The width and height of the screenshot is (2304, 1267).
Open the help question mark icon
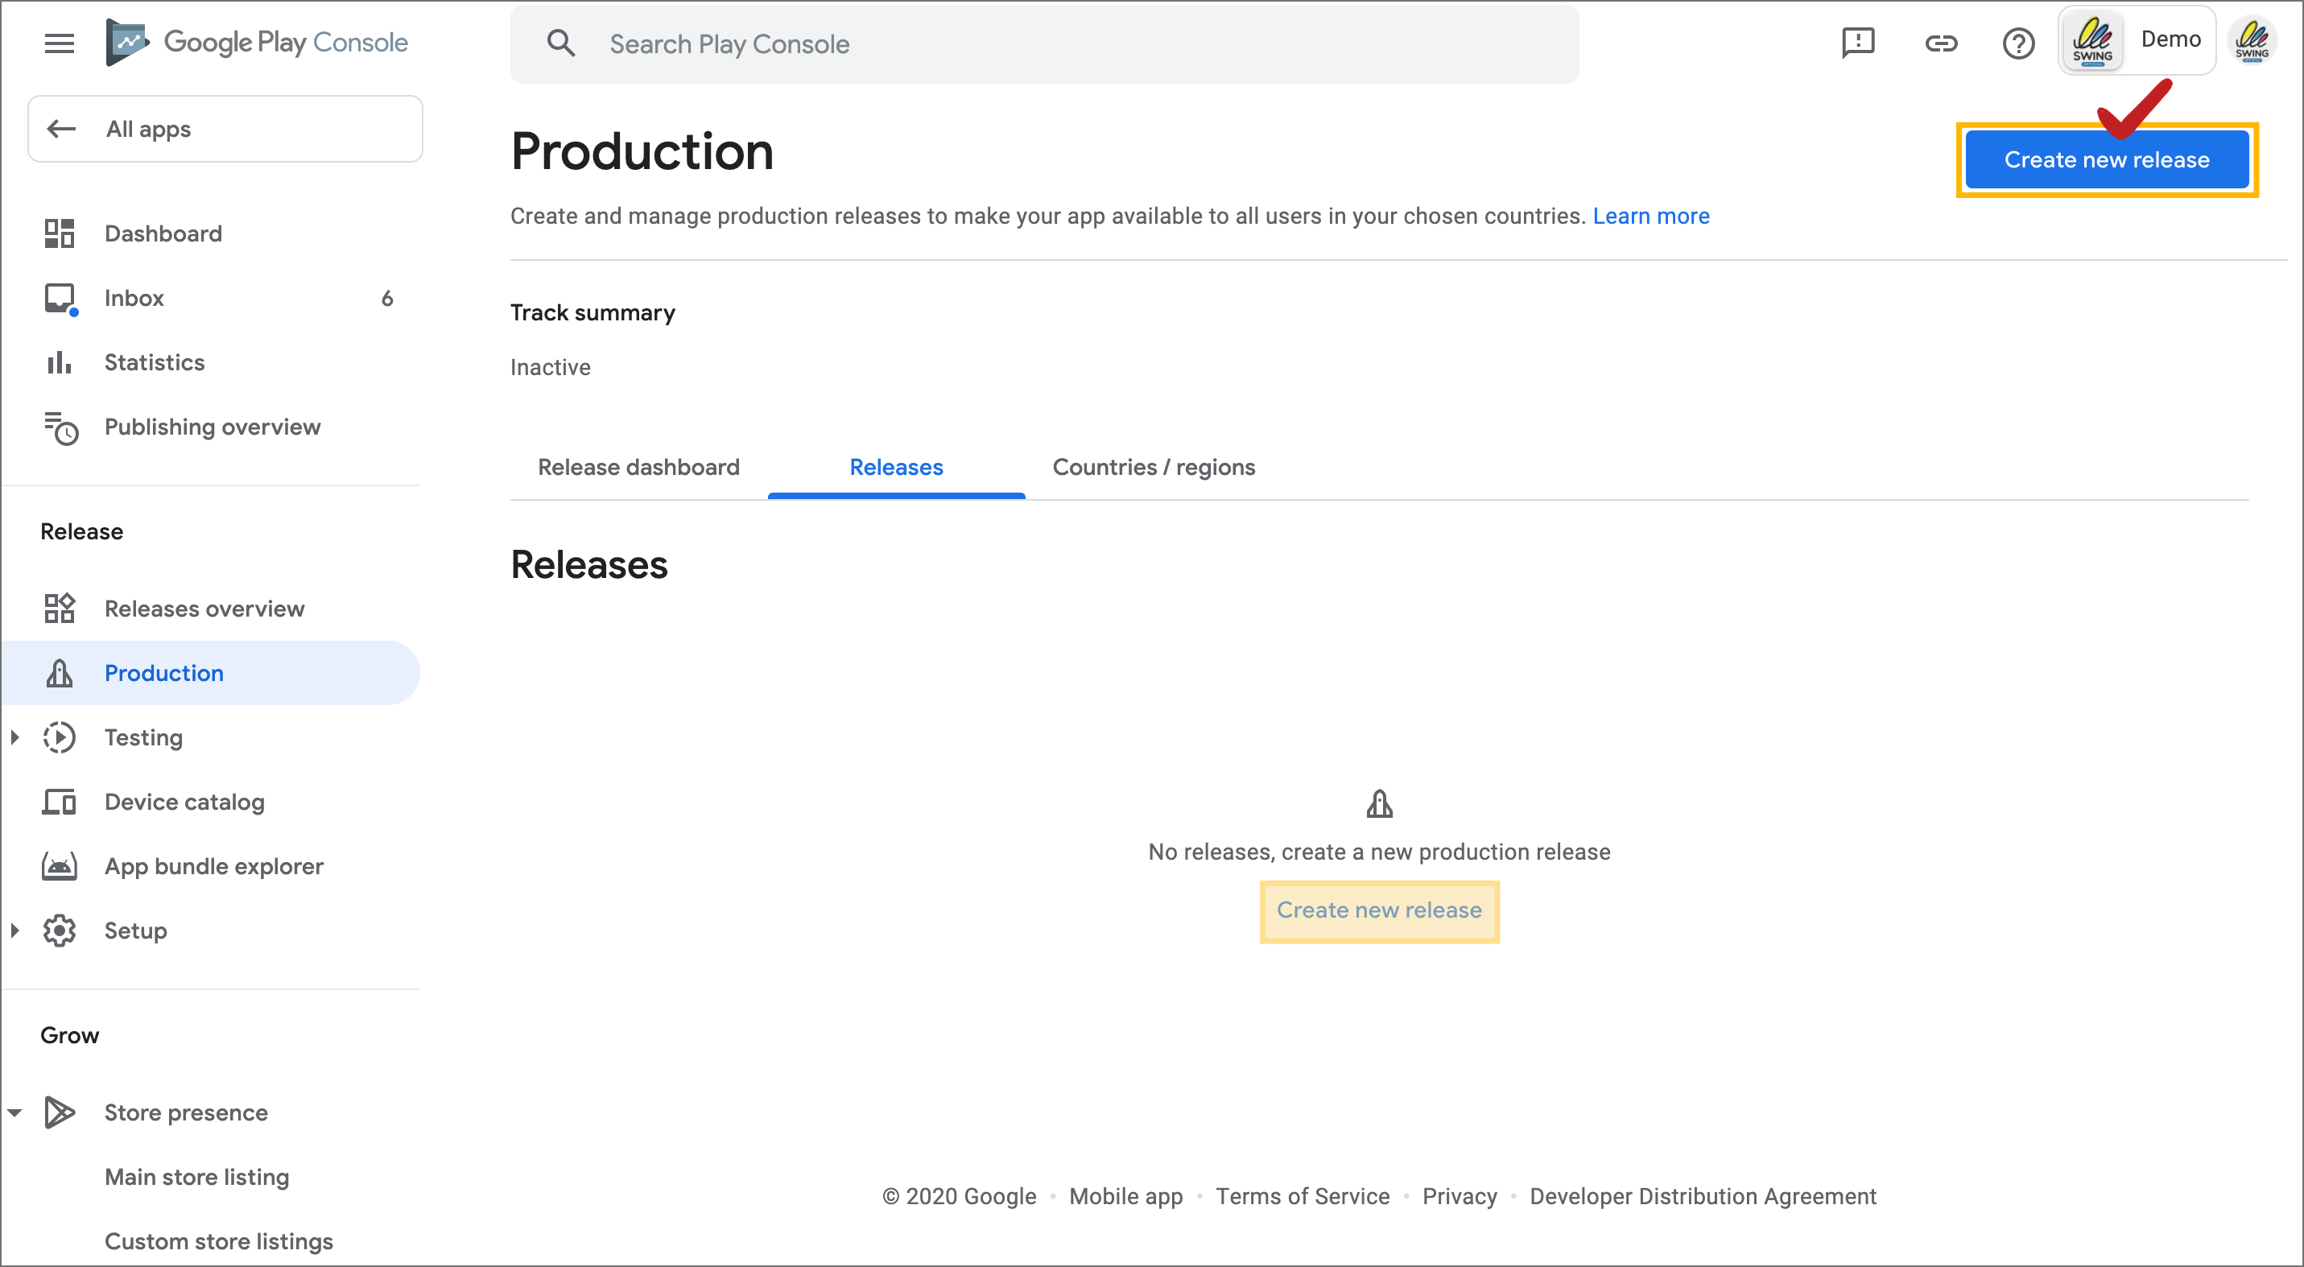(x=2018, y=43)
